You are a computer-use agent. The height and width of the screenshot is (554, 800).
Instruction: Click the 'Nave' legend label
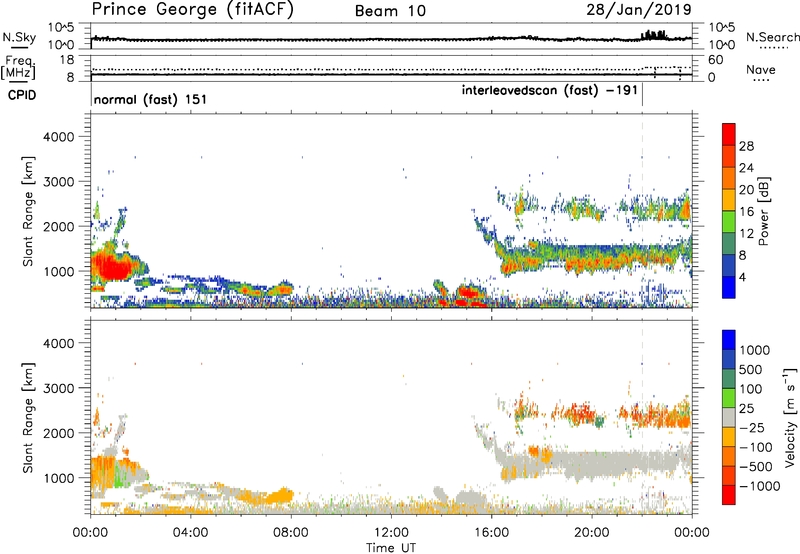click(761, 69)
